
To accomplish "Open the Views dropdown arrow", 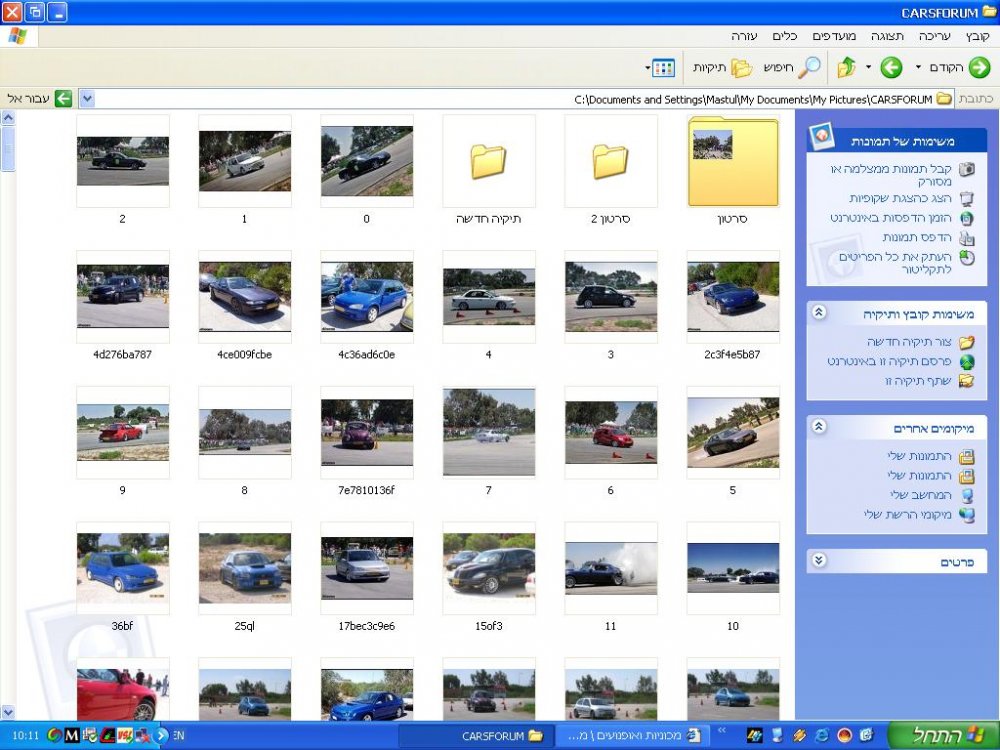I will (647, 68).
